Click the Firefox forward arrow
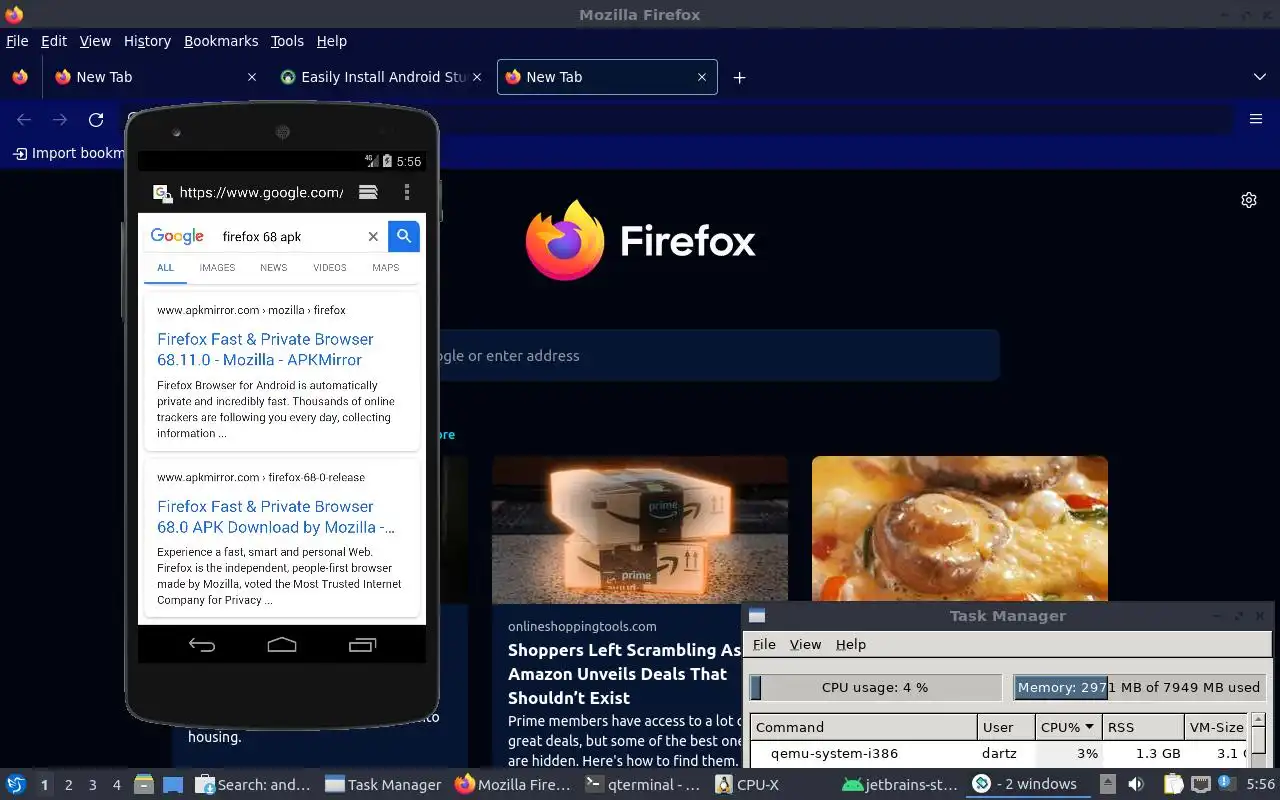Image resolution: width=1280 pixels, height=800 pixels. 60,120
